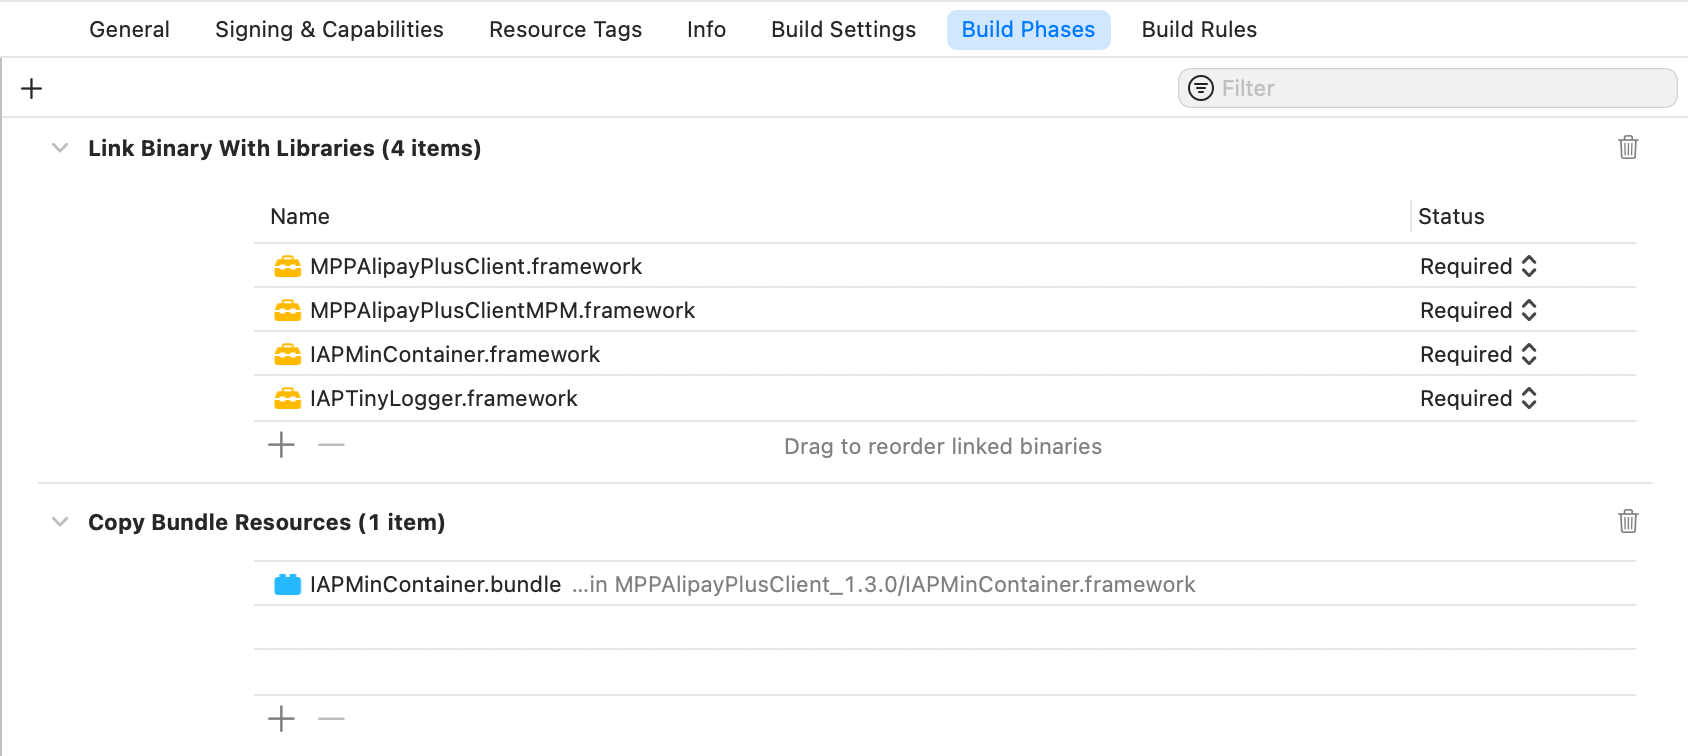Go to the Build Rules tab
Screen dimensions: 1688x756
coord(1199,30)
